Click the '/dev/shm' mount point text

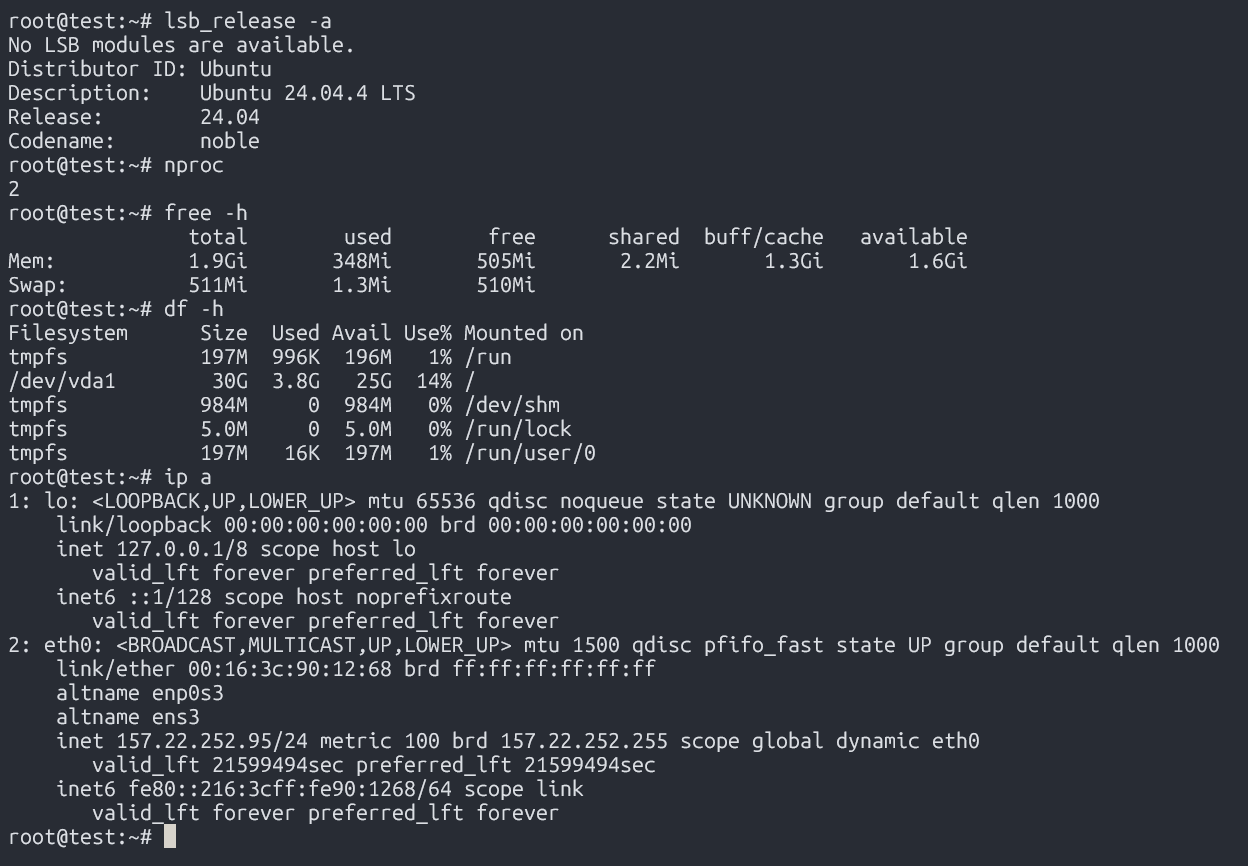coord(512,405)
